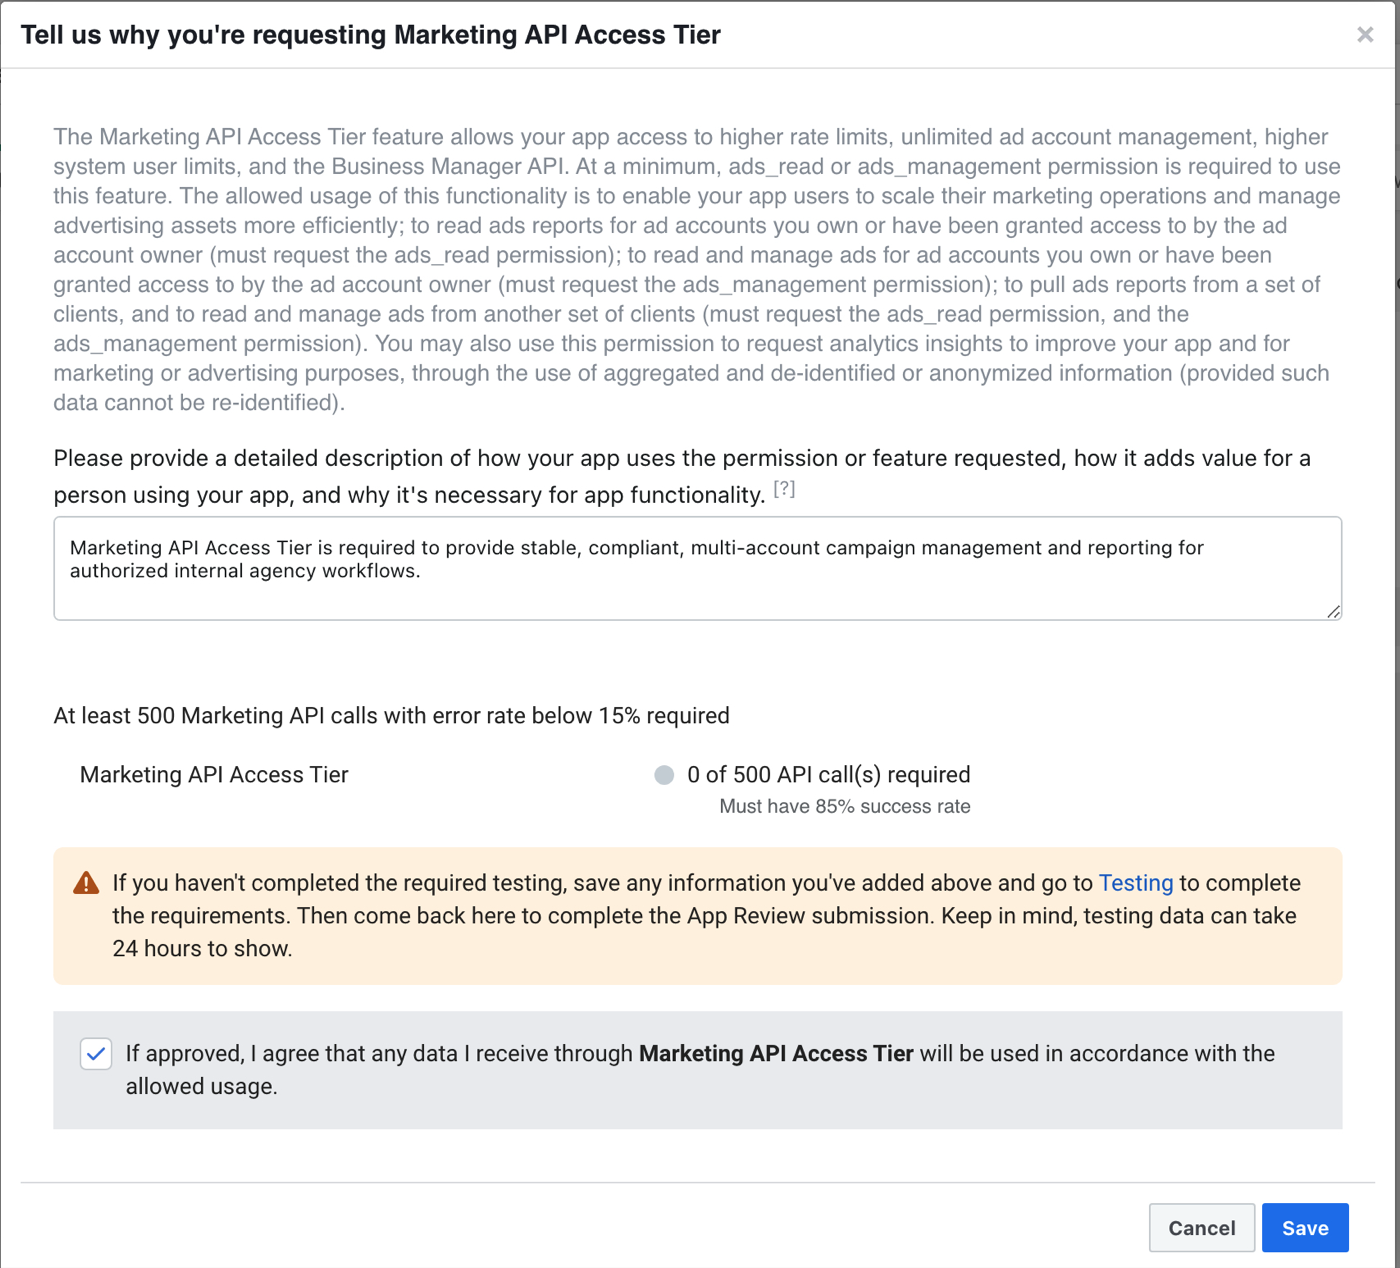The width and height of the screenshot is (1400, 1268).
Task: Cancel the access tier request dialog
Action: (1202, 1228)
